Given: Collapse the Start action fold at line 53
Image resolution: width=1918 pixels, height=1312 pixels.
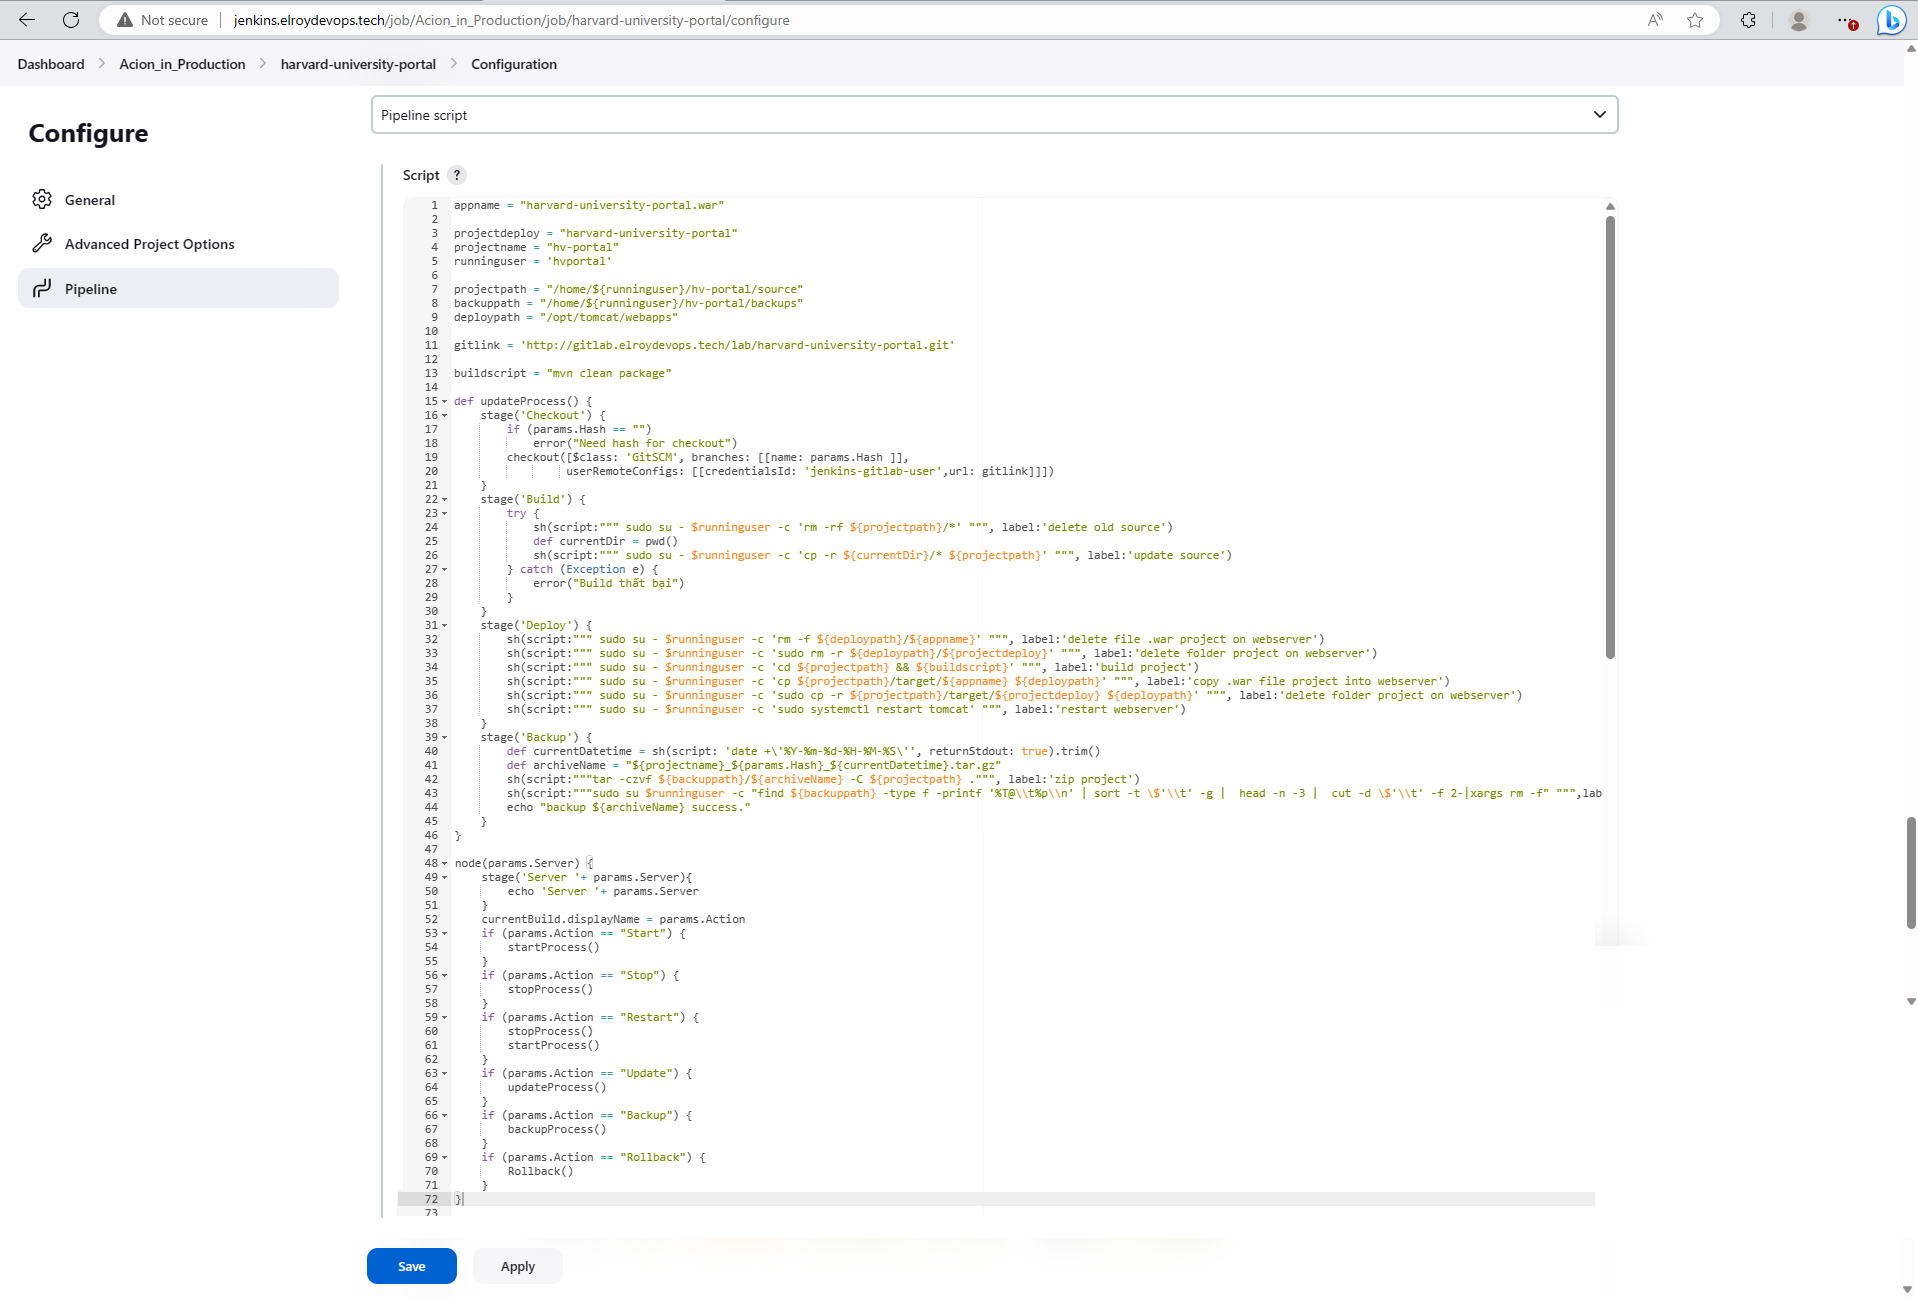Looking at the screenshot, I should 445,934.
